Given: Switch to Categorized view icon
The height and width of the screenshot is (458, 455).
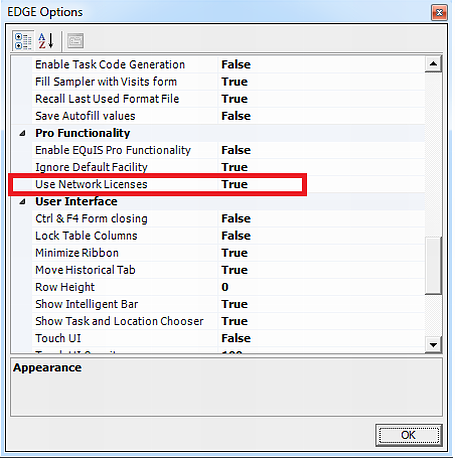Looking at the screenshot, I should pos(23,41).
